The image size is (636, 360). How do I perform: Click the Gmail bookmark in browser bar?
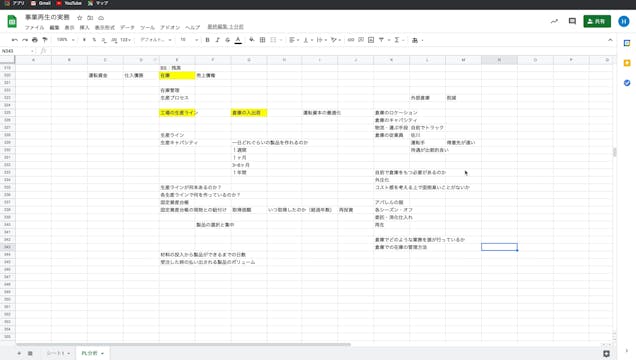pos(41,3)
